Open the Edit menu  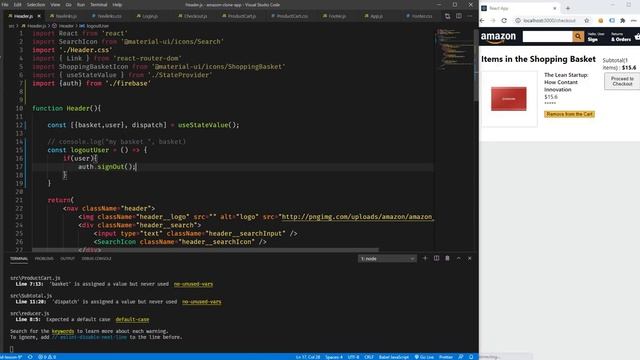pyautogui.click(x=18, y=5)
